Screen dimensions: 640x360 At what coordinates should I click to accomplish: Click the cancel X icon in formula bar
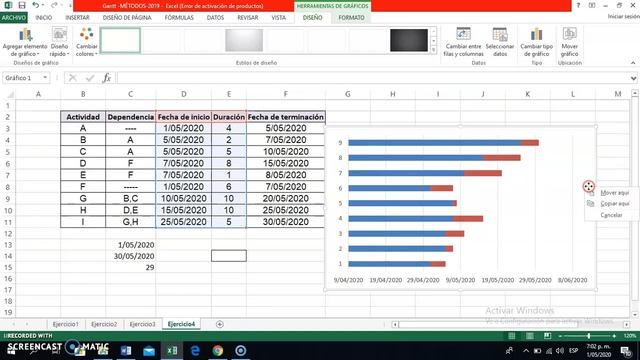click(x=73, y=78)
